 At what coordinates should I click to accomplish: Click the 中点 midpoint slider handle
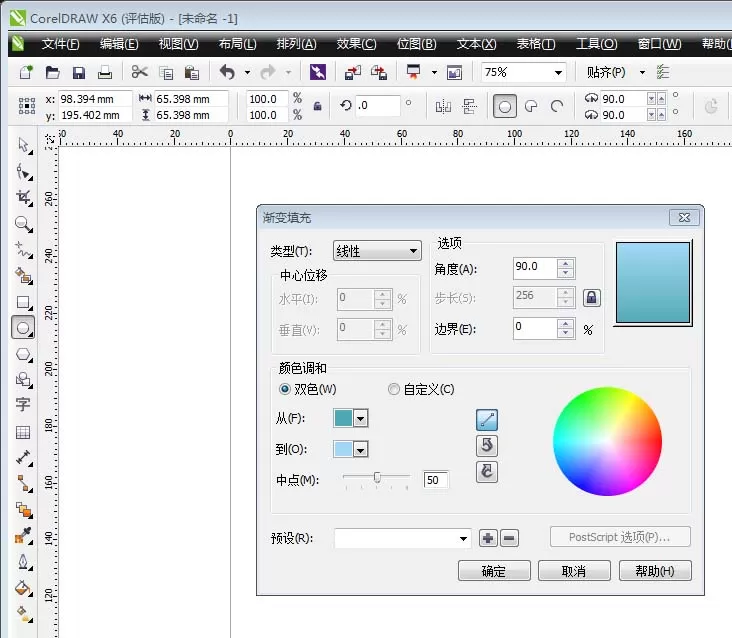pos(377,477)
